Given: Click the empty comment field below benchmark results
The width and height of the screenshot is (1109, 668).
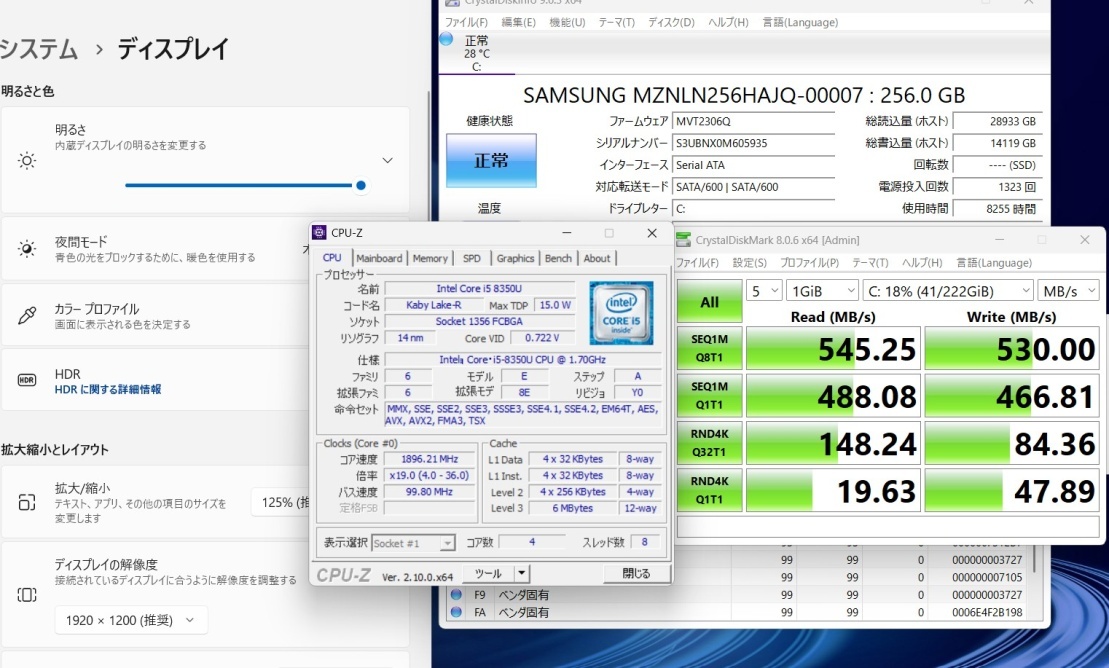Looking at the screenshot, I should coord(888,526).
